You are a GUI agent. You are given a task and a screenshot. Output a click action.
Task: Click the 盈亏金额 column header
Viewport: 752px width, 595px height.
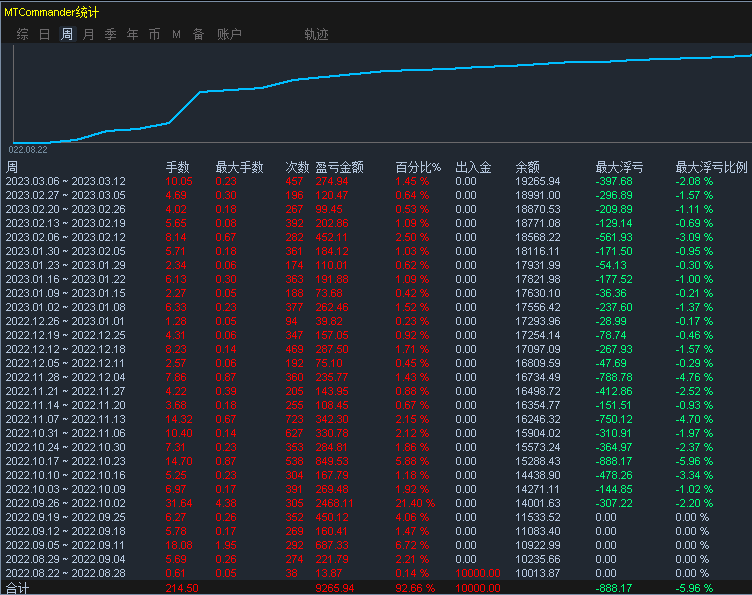tap(338, 167)
